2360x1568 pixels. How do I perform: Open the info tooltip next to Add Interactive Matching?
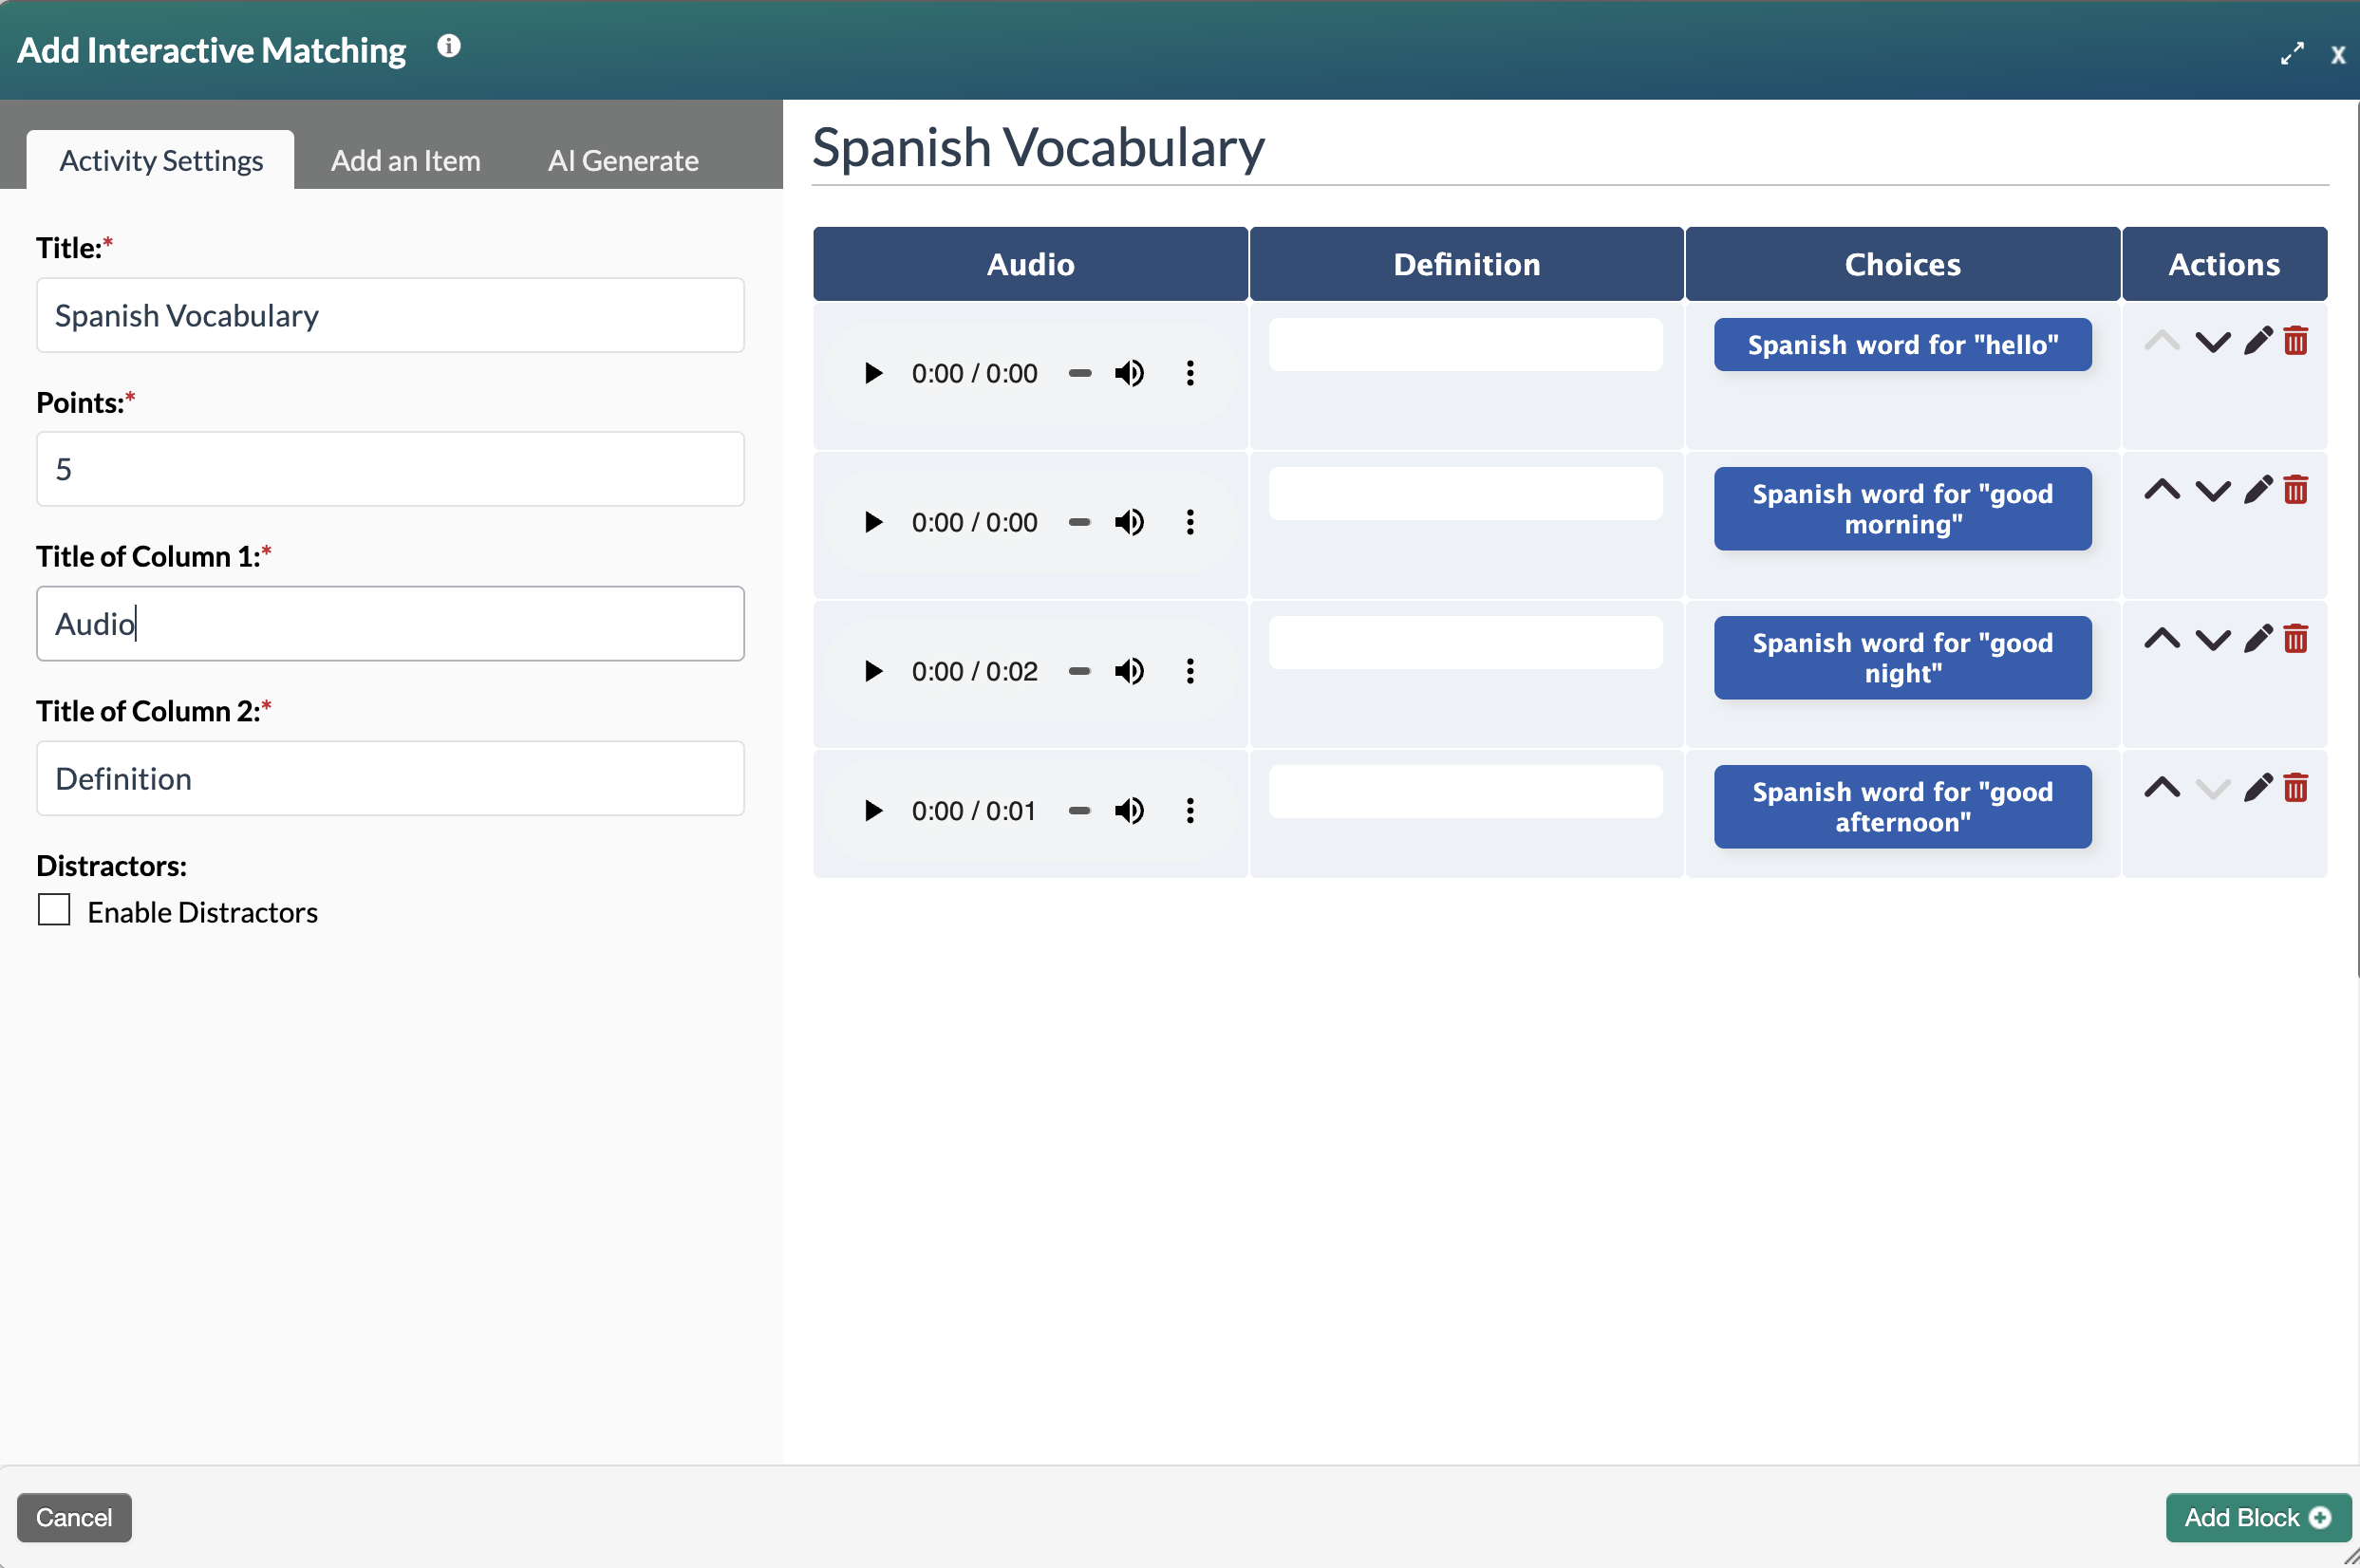(x=447, y=45)
